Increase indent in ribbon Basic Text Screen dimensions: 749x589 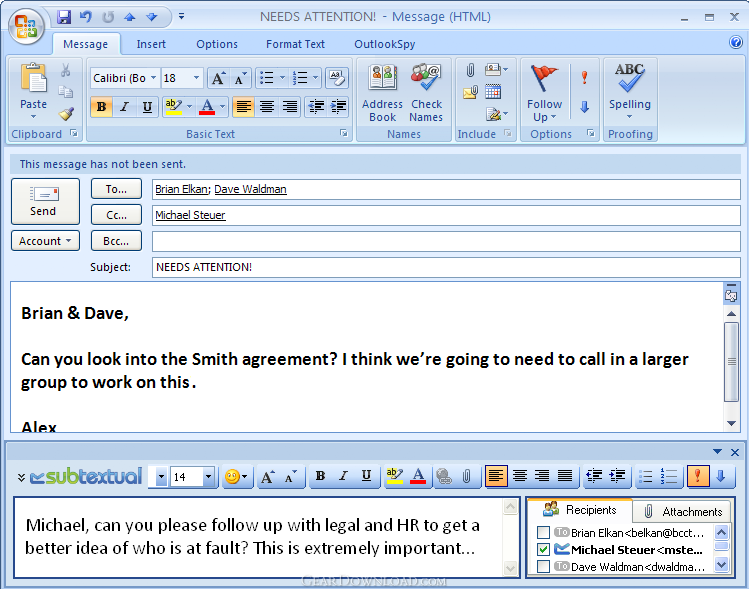pyautogui.click(x=338, y=106)
